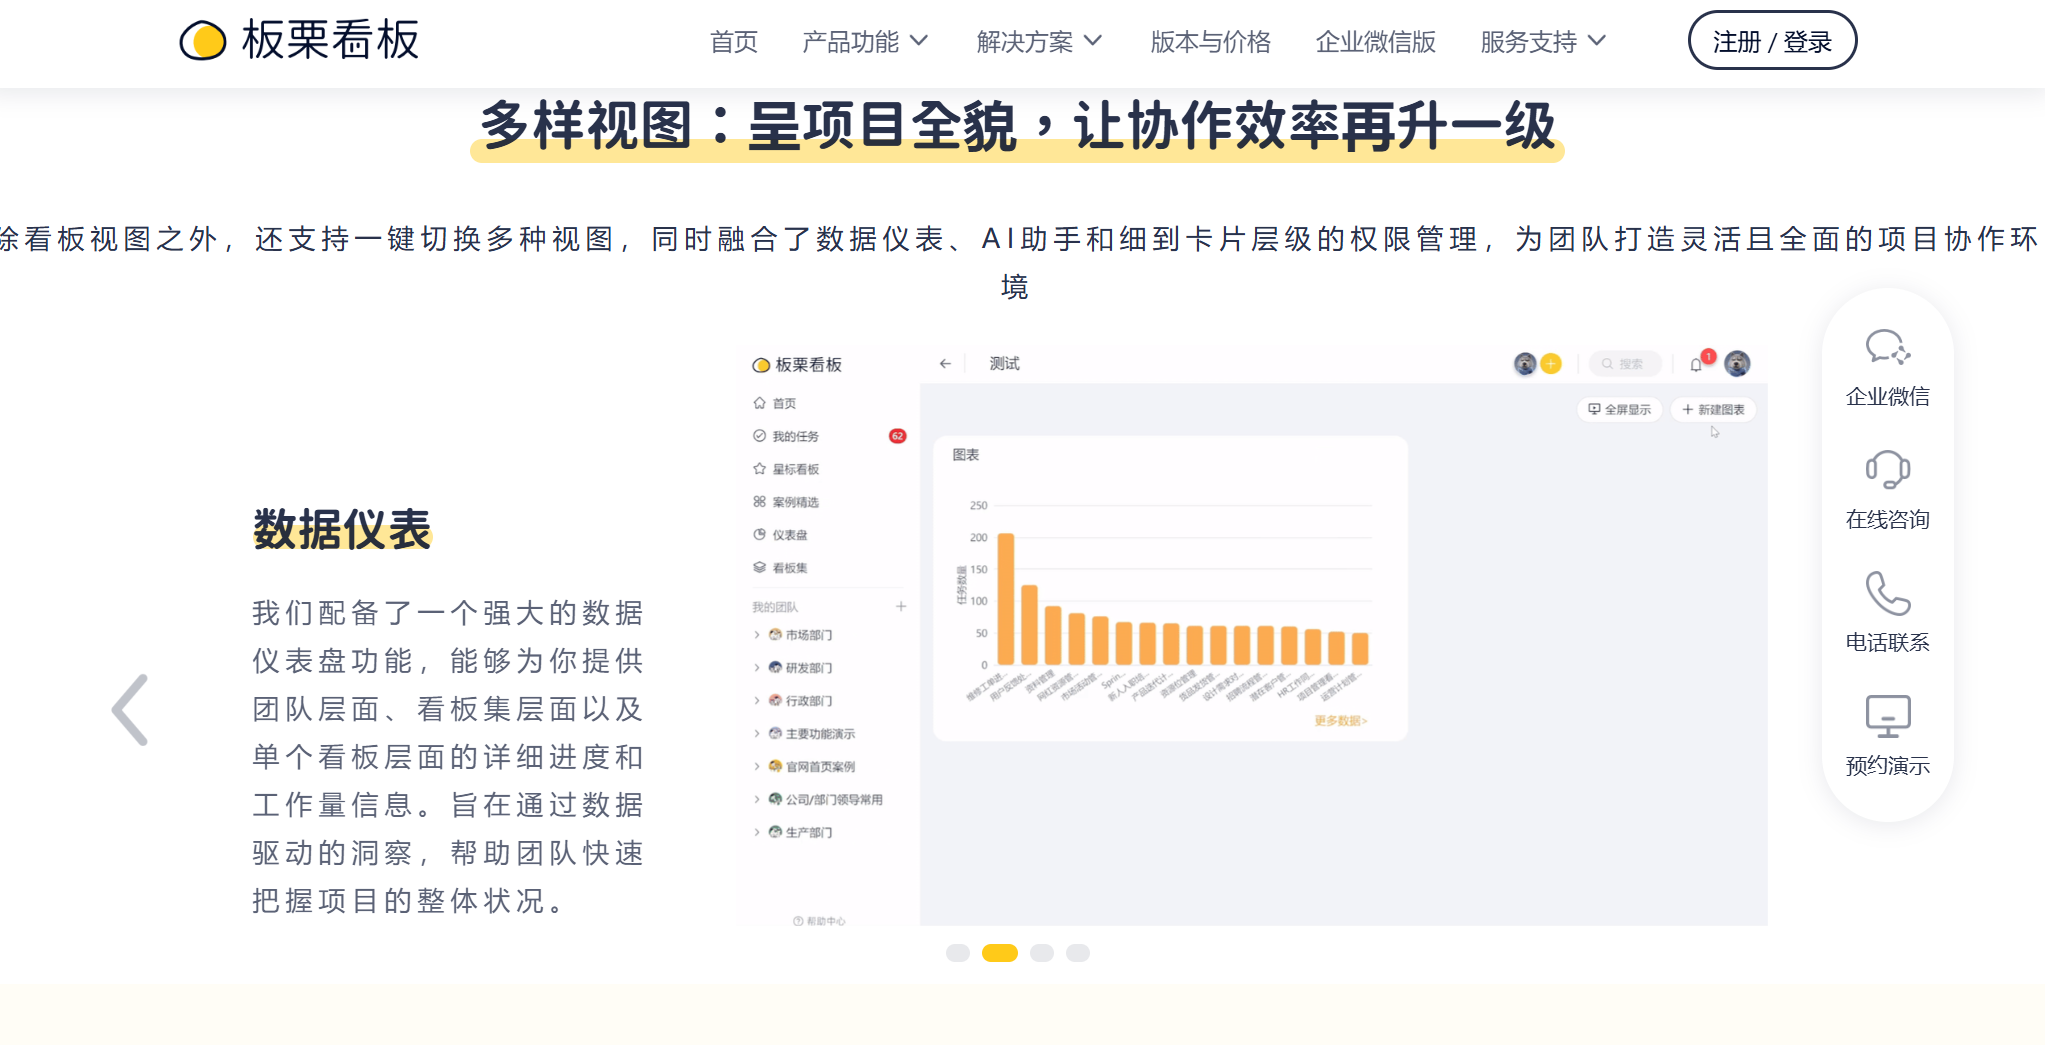
Task: Open 我的任务 in the demo sidebar
Action: (x=786, y=436)
